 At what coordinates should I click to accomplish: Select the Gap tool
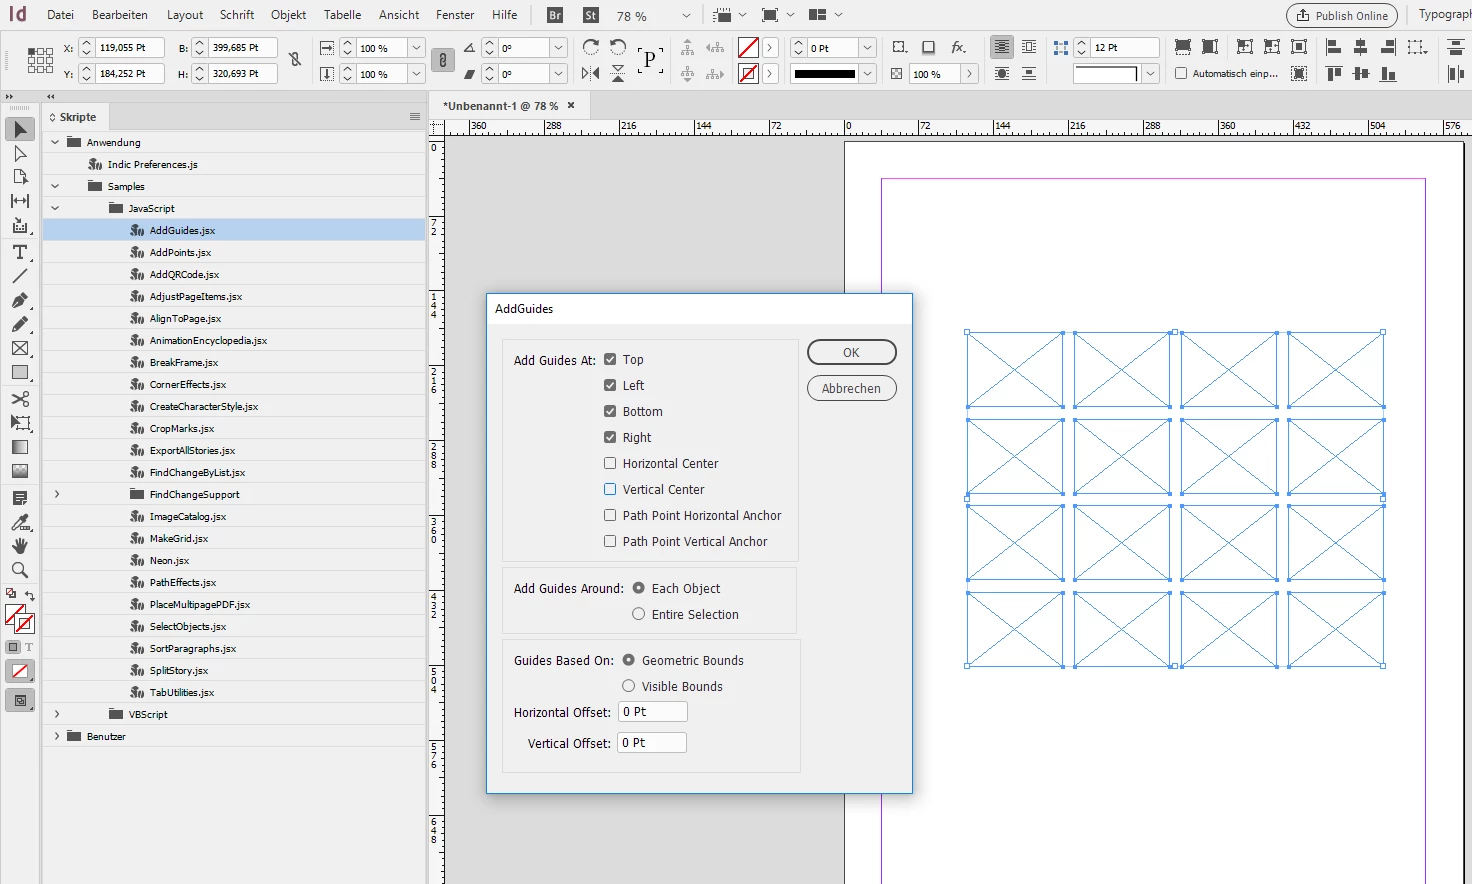[x=20, y=201]
